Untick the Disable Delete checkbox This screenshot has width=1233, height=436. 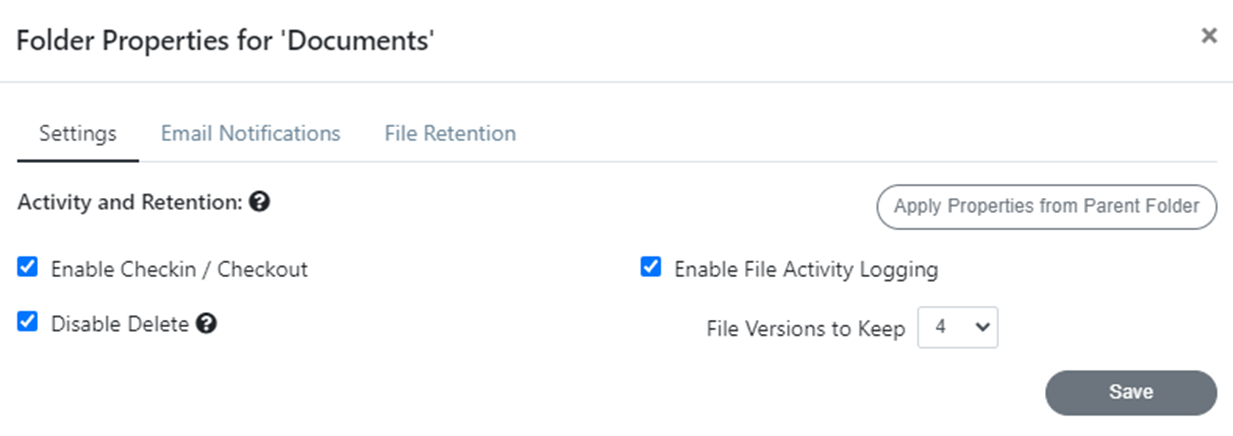point(28,322)
